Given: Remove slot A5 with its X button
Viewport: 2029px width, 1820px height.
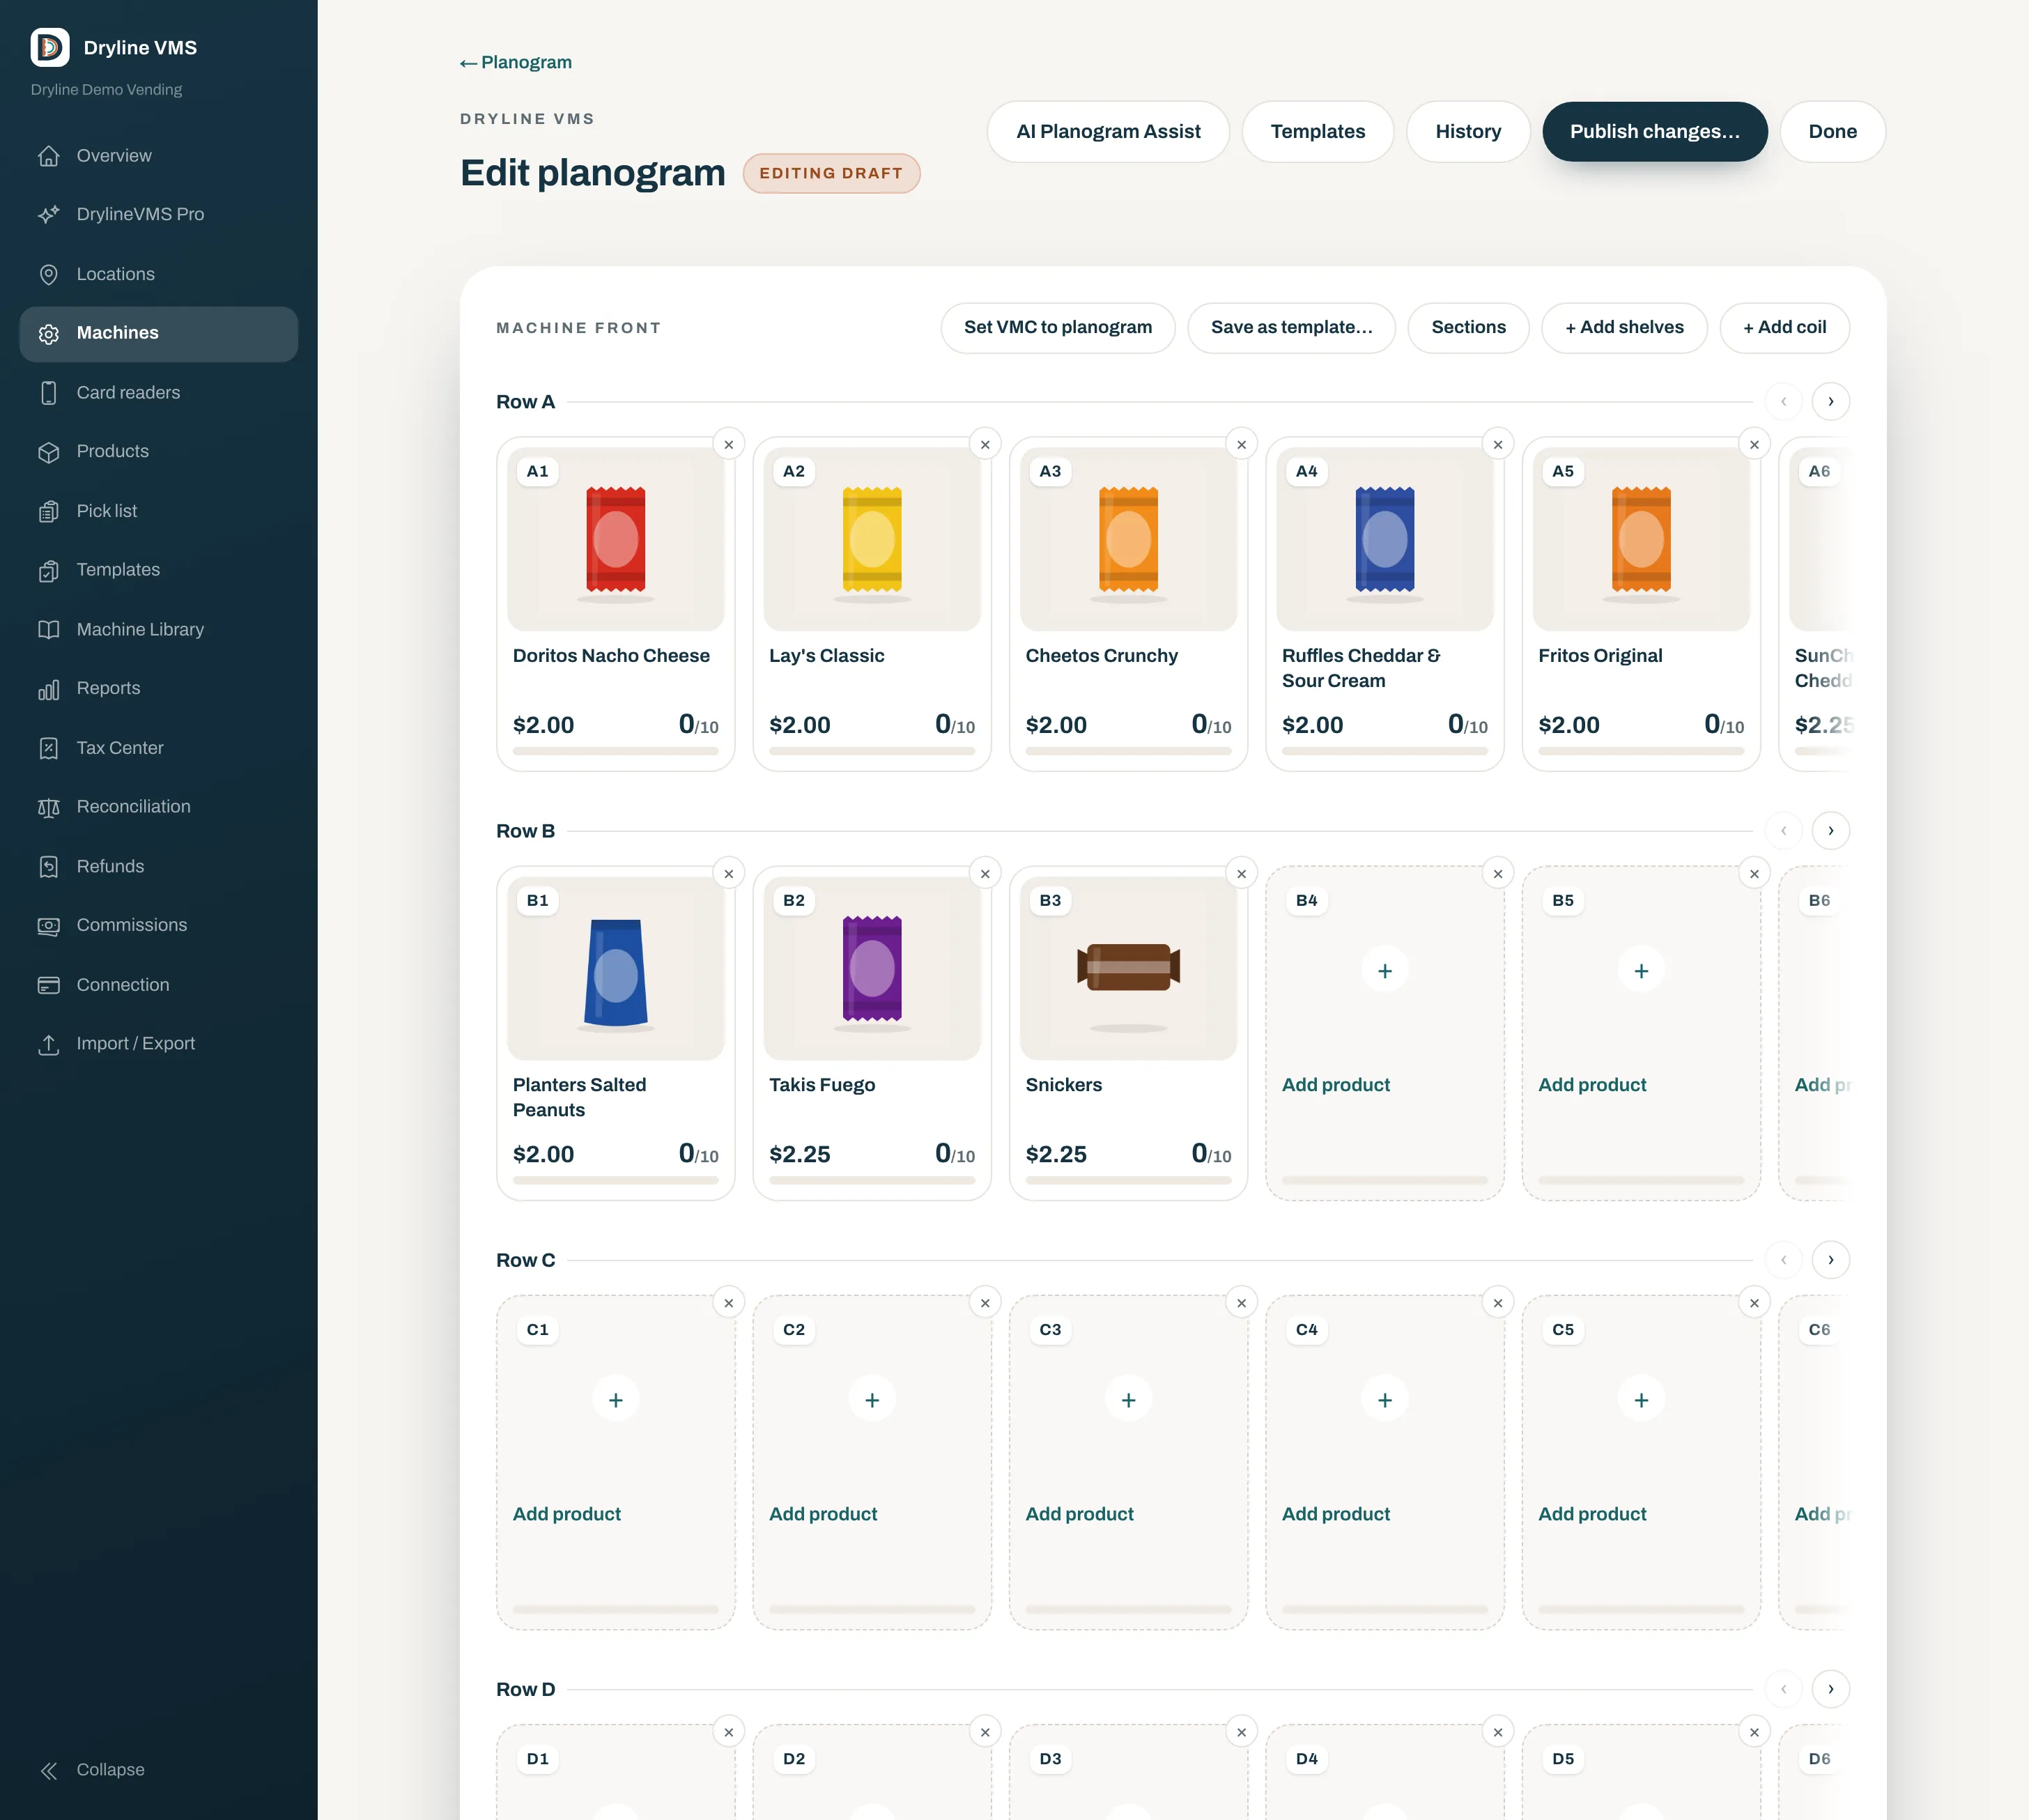Looking at the screenshot, I should point(1754,444).
